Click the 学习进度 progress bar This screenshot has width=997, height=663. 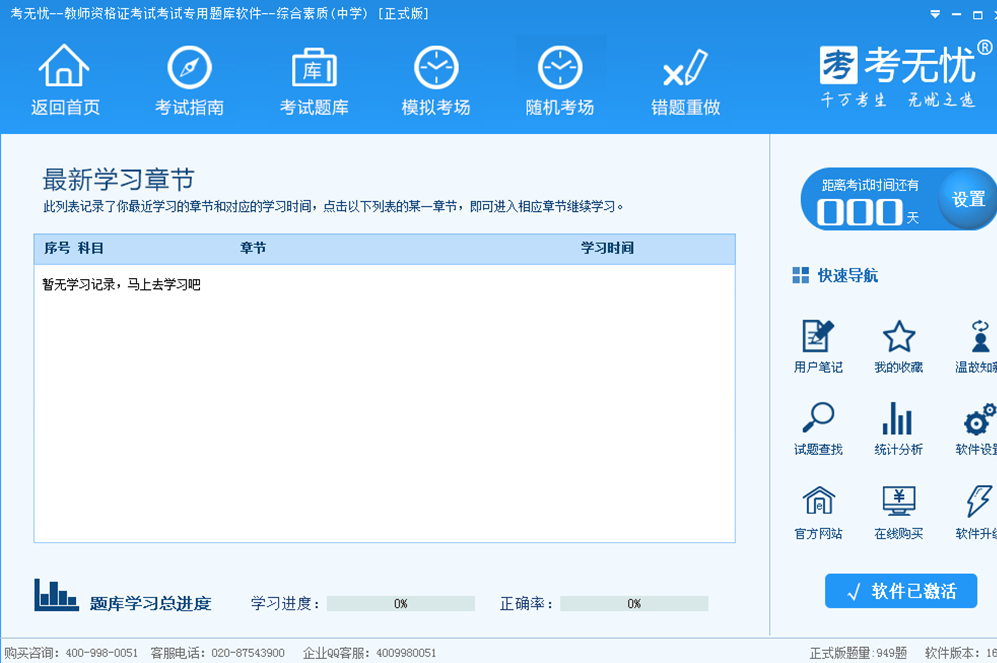[400, 604]
